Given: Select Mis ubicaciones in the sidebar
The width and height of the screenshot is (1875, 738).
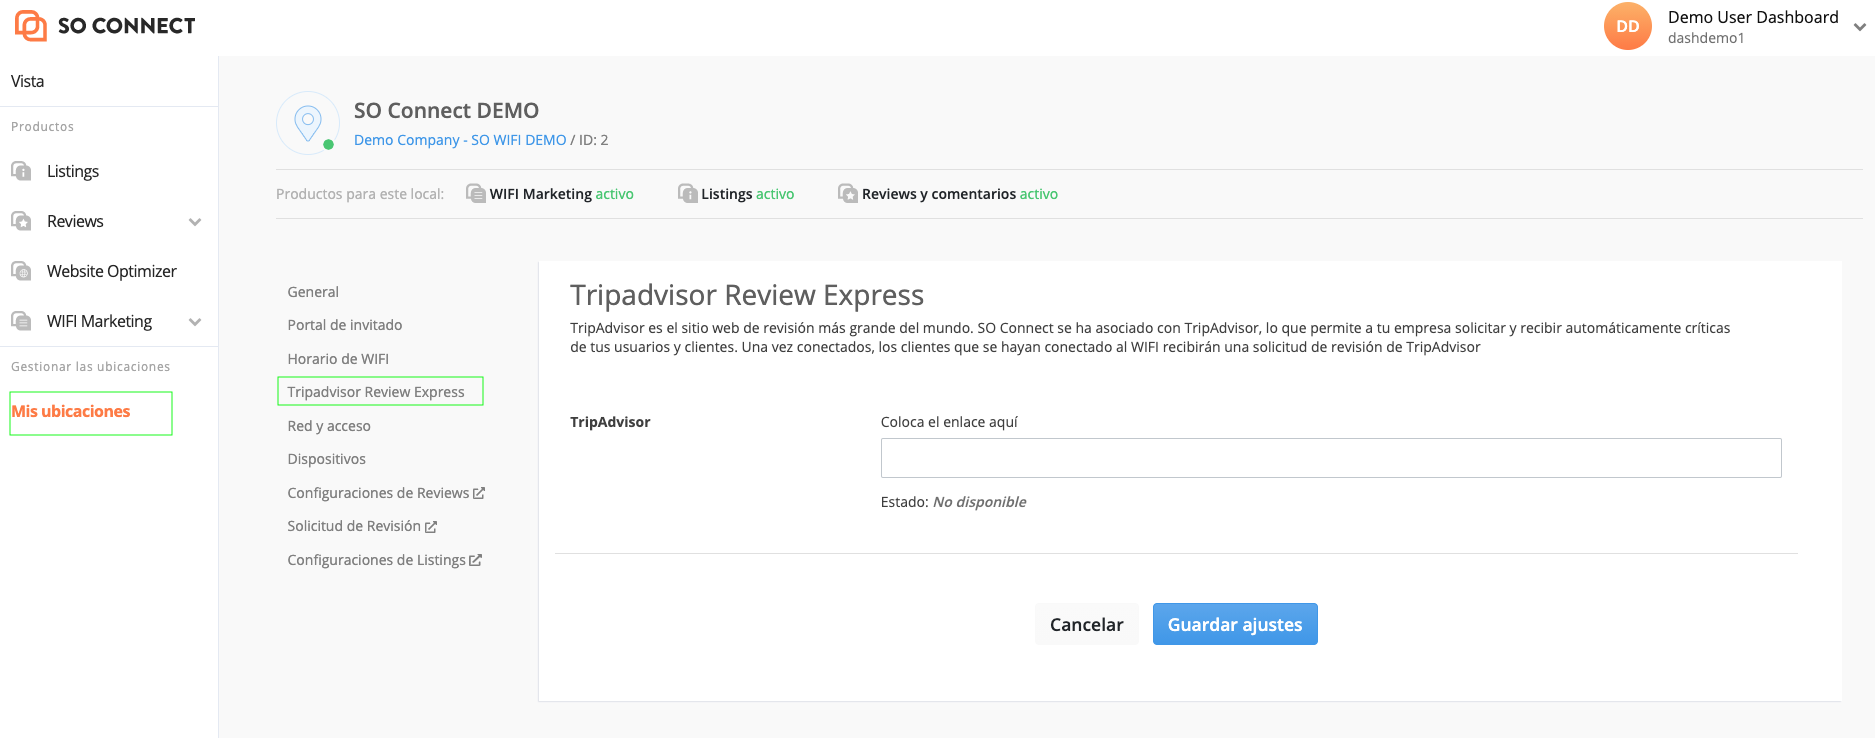Looking at the screenshot, I should (x=71, y=411).
